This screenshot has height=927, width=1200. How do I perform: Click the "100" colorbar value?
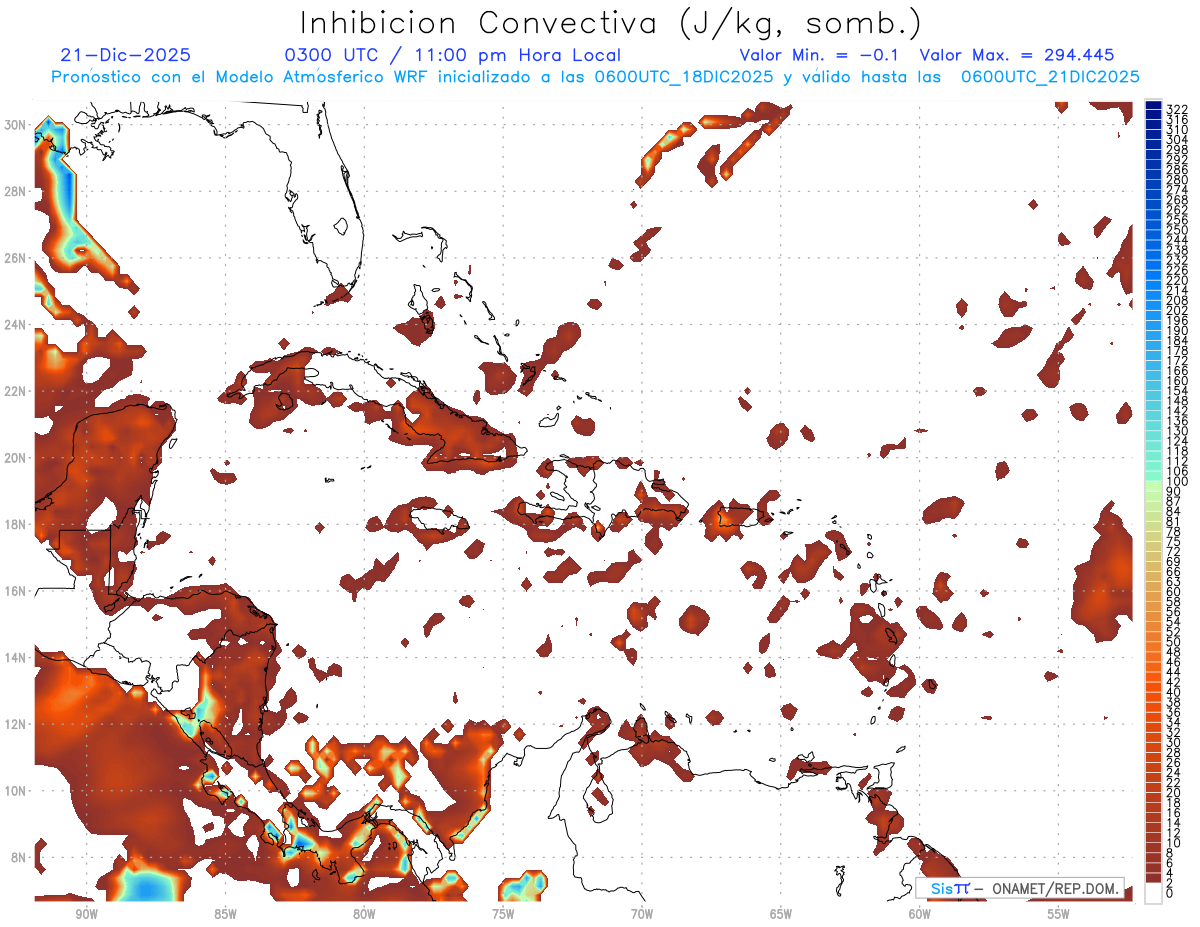[x=1177, y=482]
